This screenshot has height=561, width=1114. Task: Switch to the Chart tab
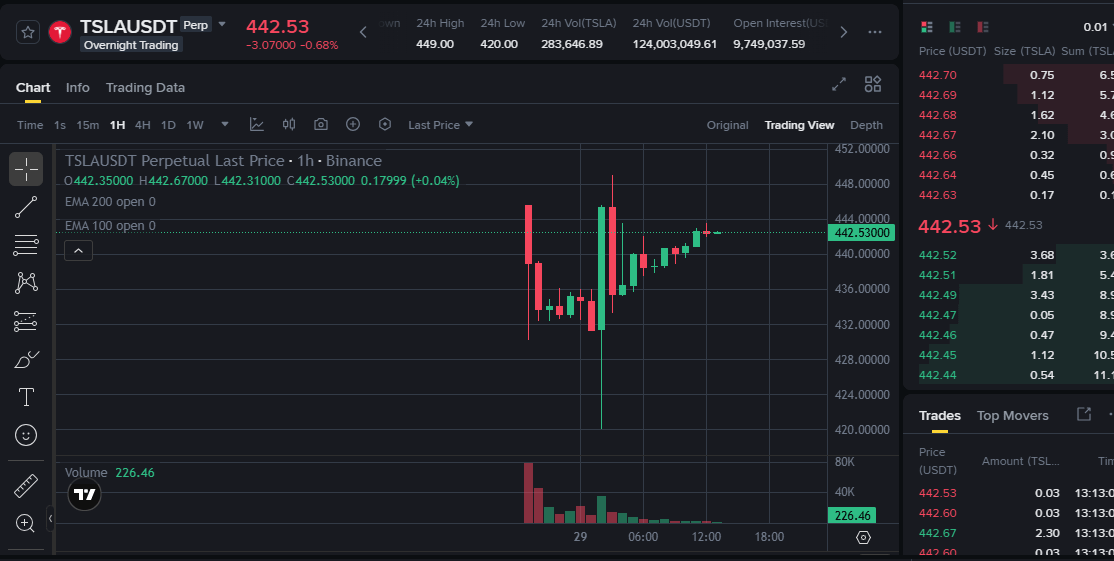coord(33,87)
